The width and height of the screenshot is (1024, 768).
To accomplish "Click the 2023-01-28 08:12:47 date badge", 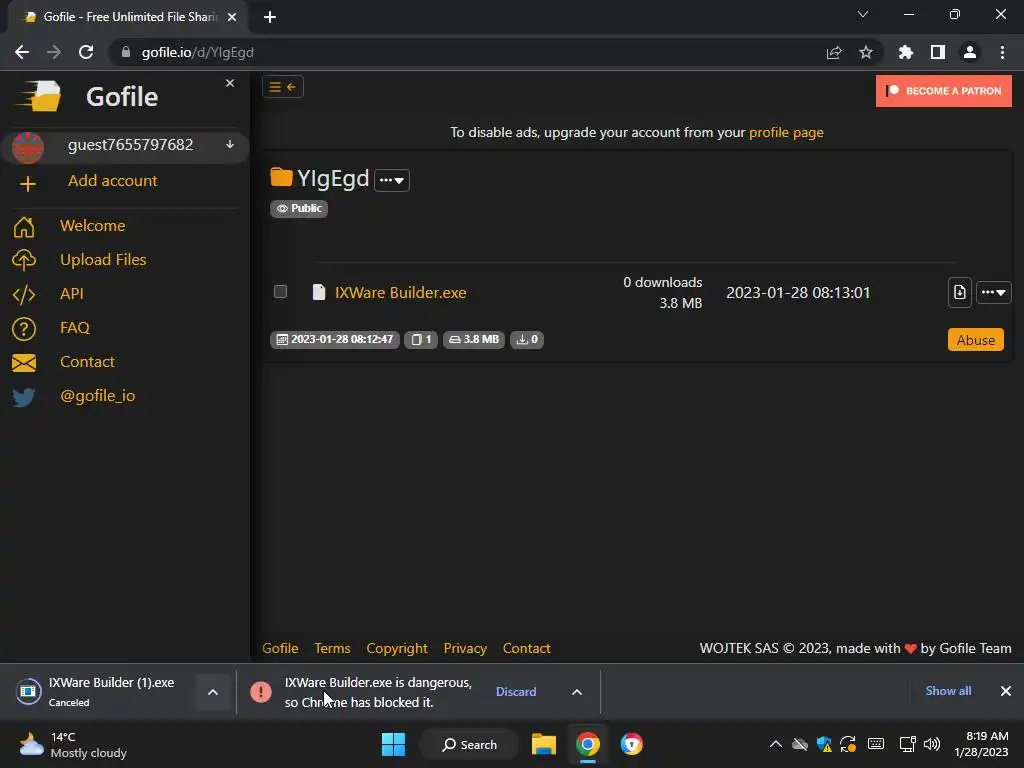I will [334, 340].
